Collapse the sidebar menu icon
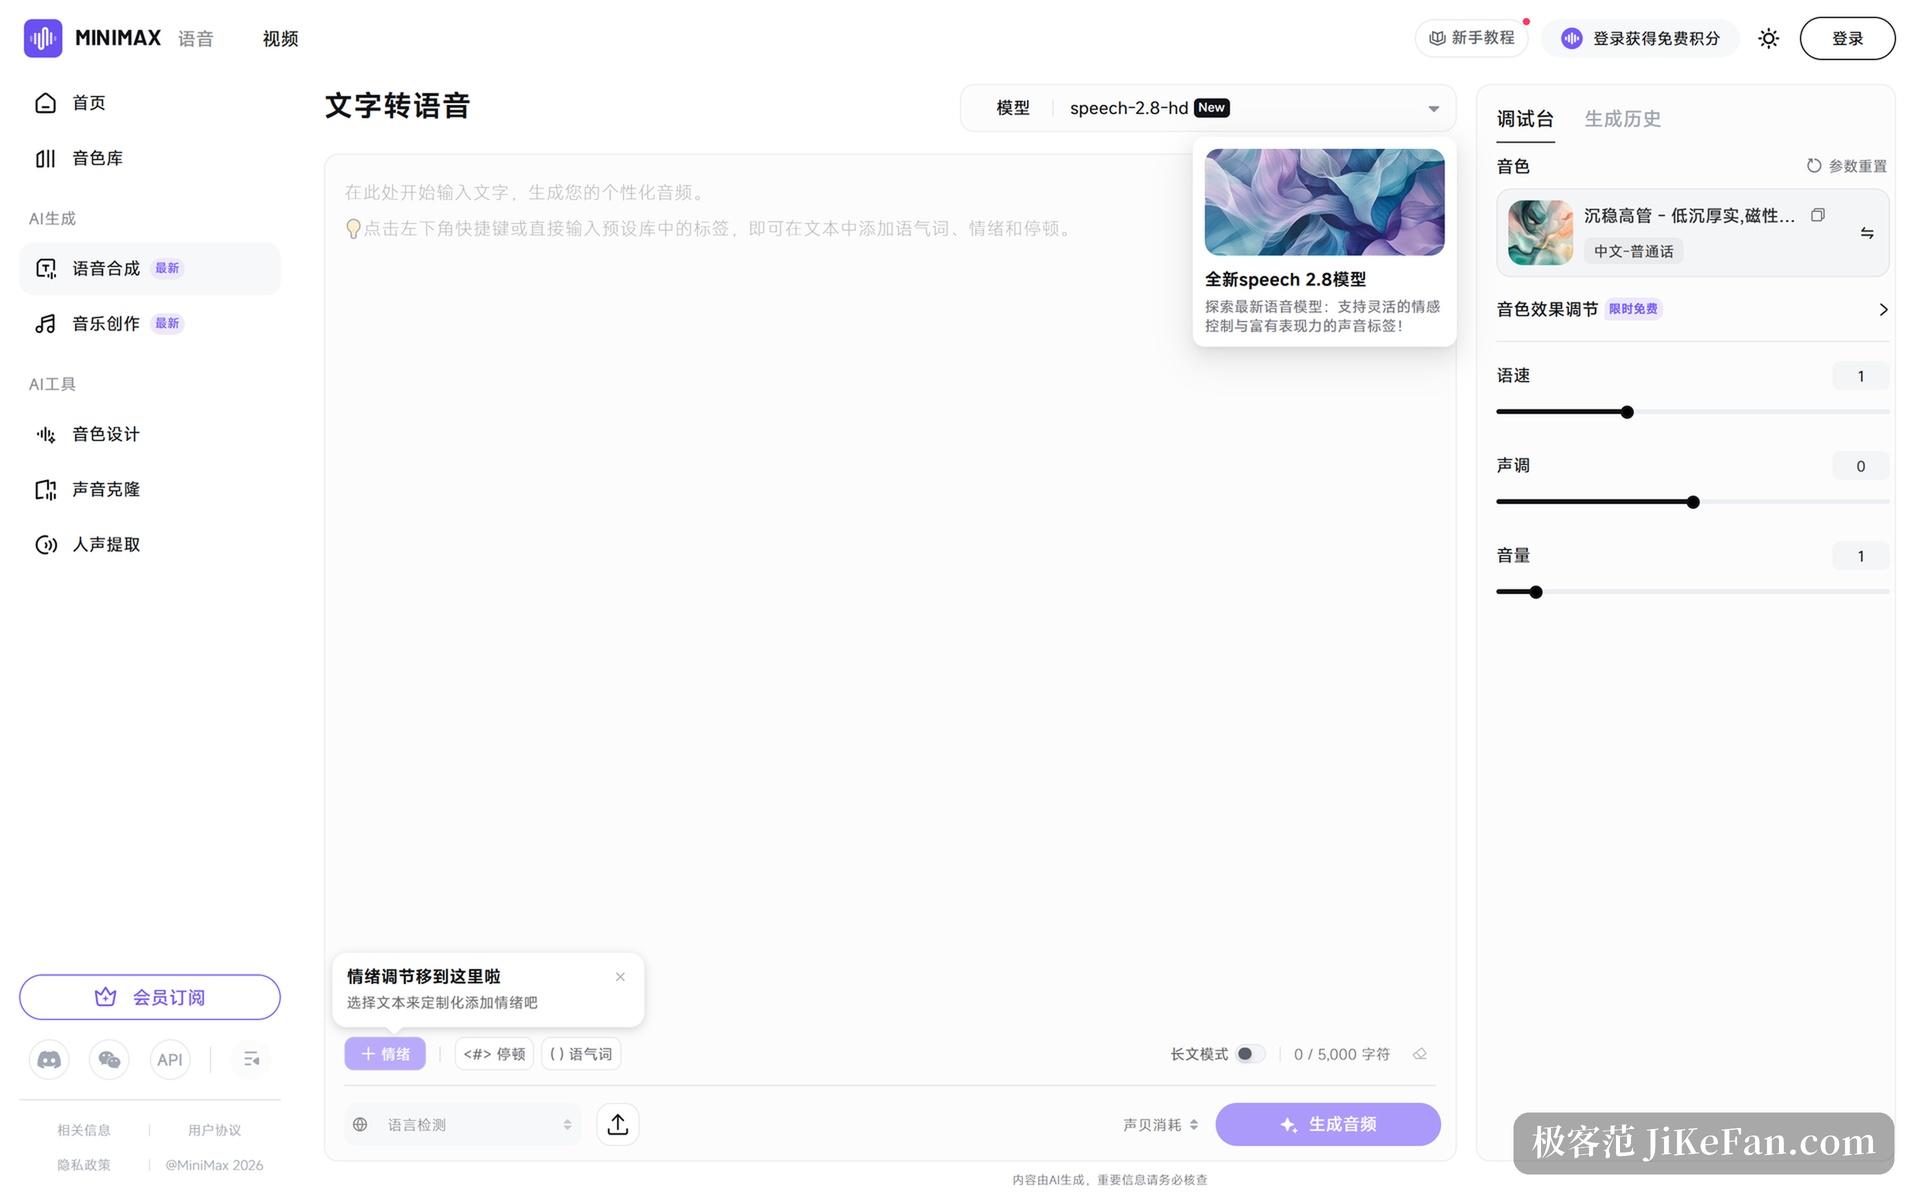The height and width of the screenshot is (1200, 1920). pos(251,1059)
